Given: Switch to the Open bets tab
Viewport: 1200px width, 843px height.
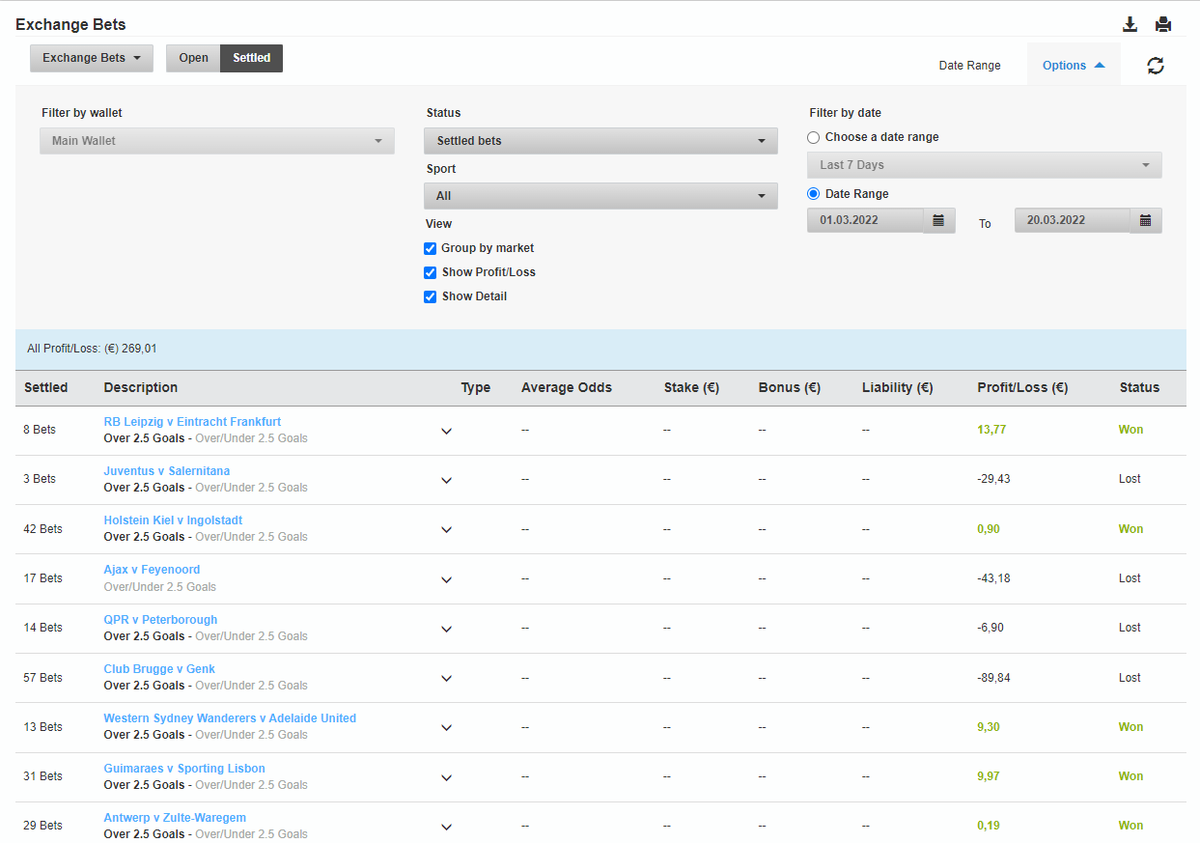Looking at the screenshot, I should pyautogui.click(x=193, y=58).
